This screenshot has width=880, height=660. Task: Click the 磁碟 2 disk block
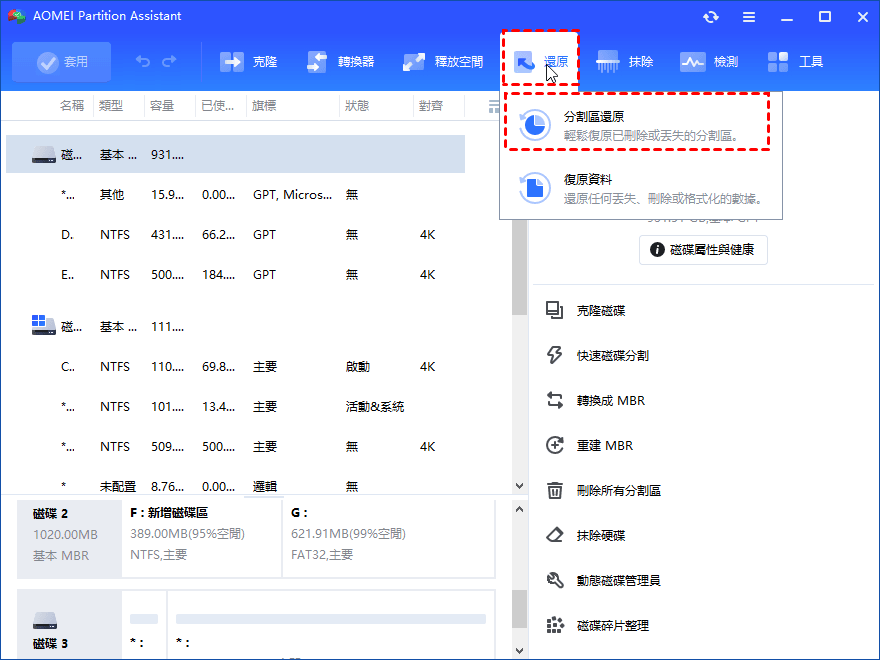click(69, 539)
